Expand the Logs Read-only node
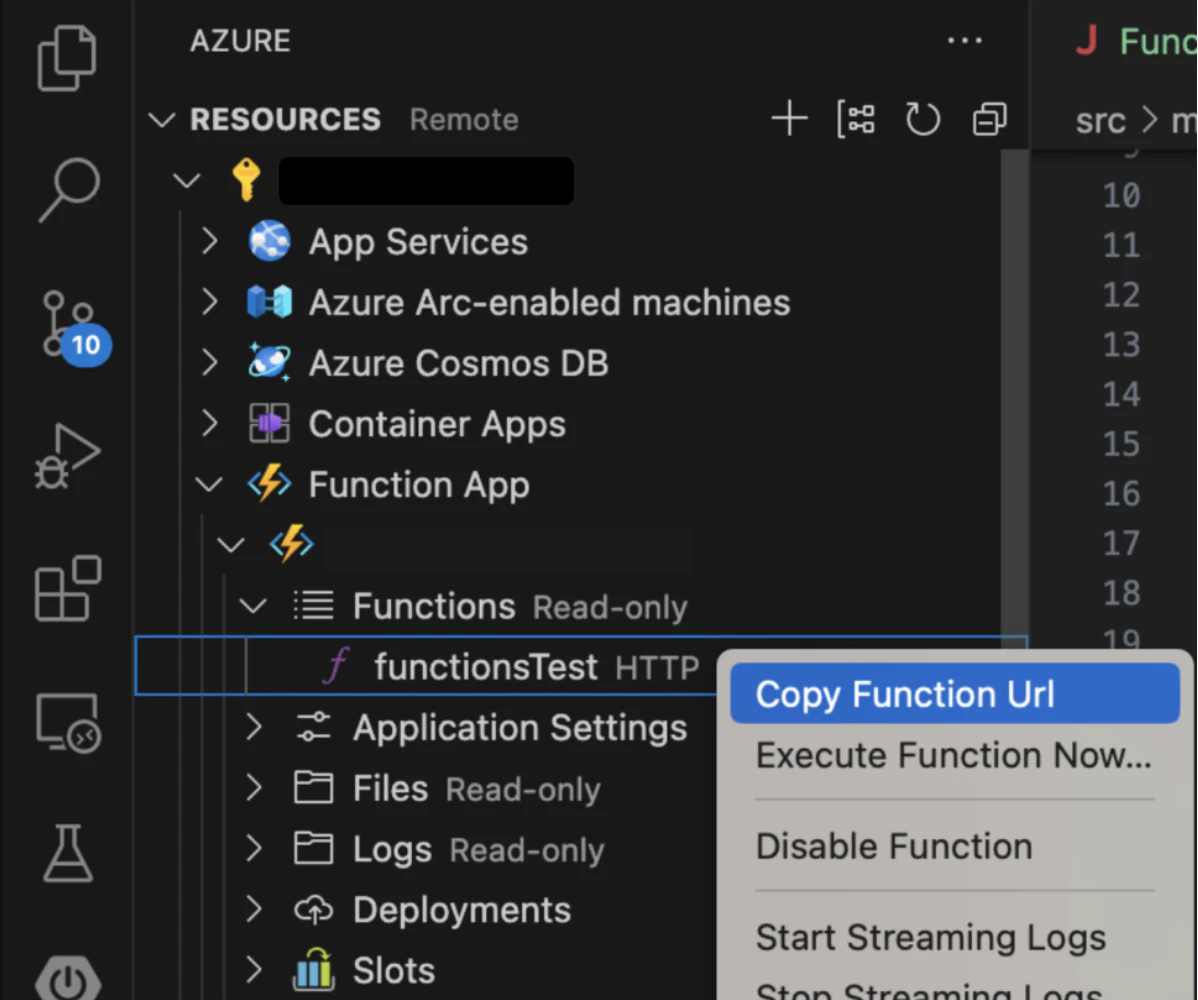The height and width of the screenshot is (1000, 1198). coord(254,848)
